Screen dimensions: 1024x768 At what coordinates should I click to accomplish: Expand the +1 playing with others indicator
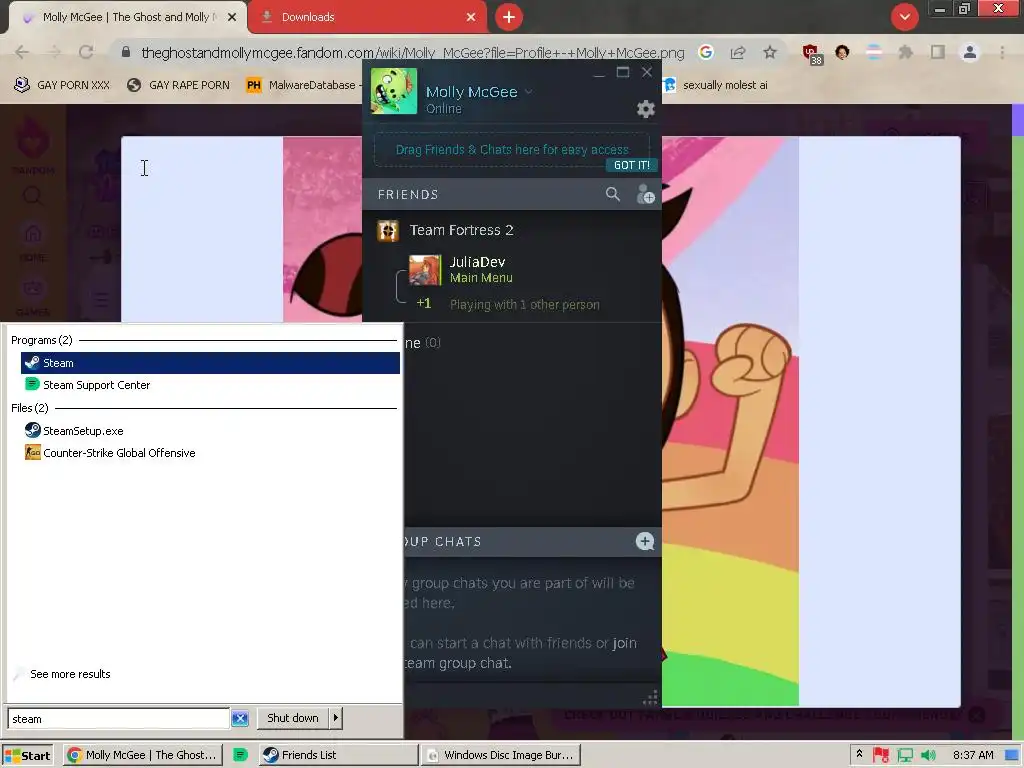(x=424, y=303)
